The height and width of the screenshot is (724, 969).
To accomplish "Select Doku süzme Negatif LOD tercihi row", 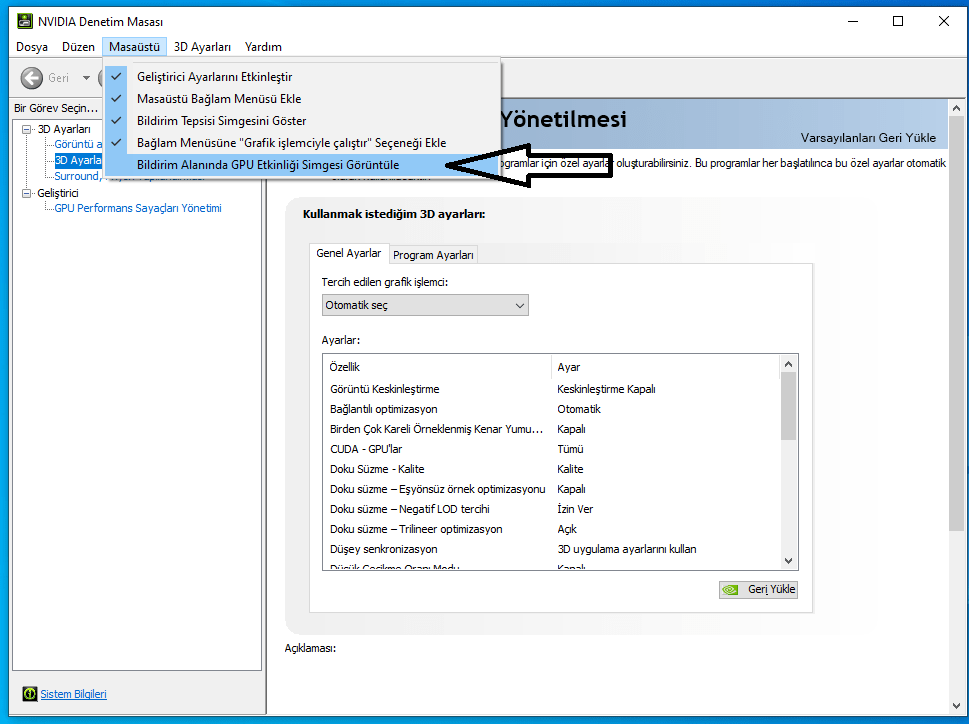I will click(551, 509).
